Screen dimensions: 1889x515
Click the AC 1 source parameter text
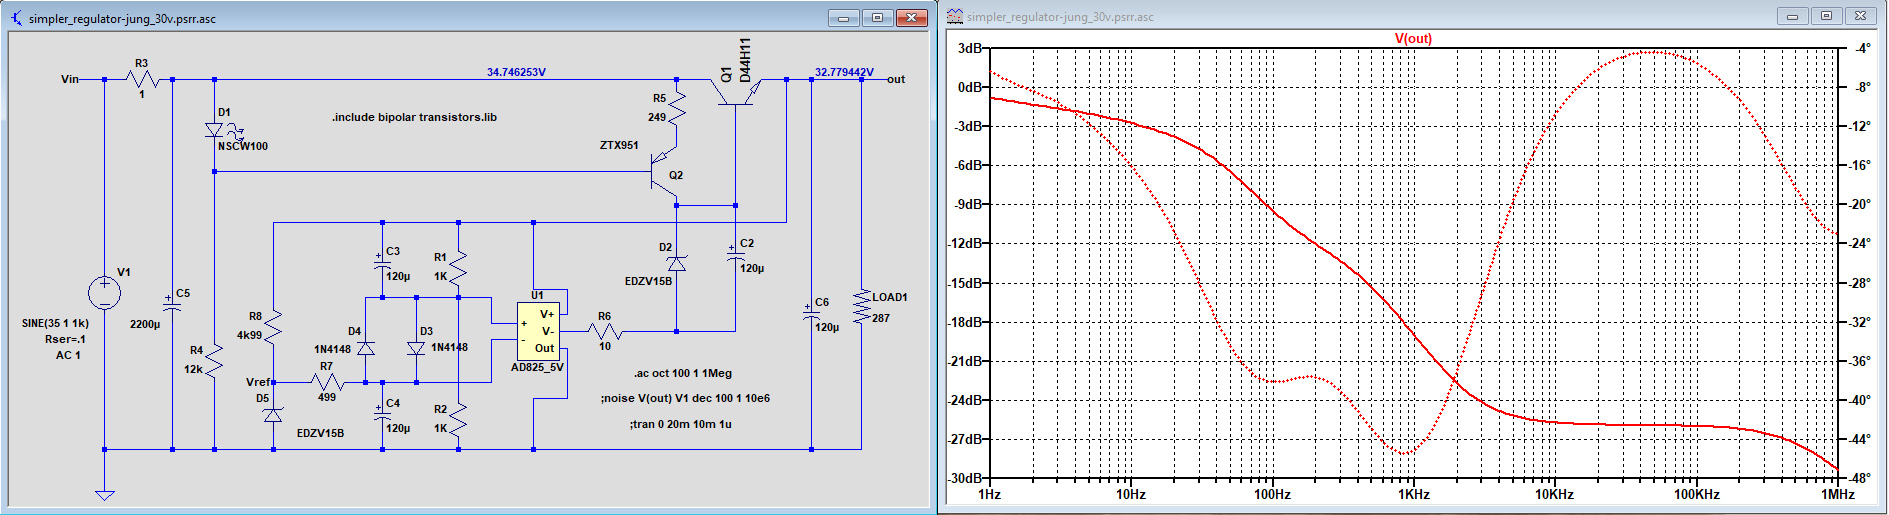coord(68,355)
